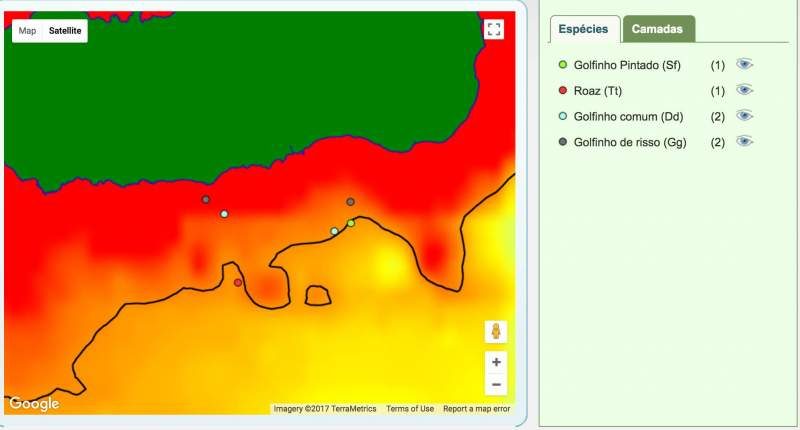Select the light blue Golfinho comum legend dot
This screenshot has height=430, width=800.
pos(563,116)
